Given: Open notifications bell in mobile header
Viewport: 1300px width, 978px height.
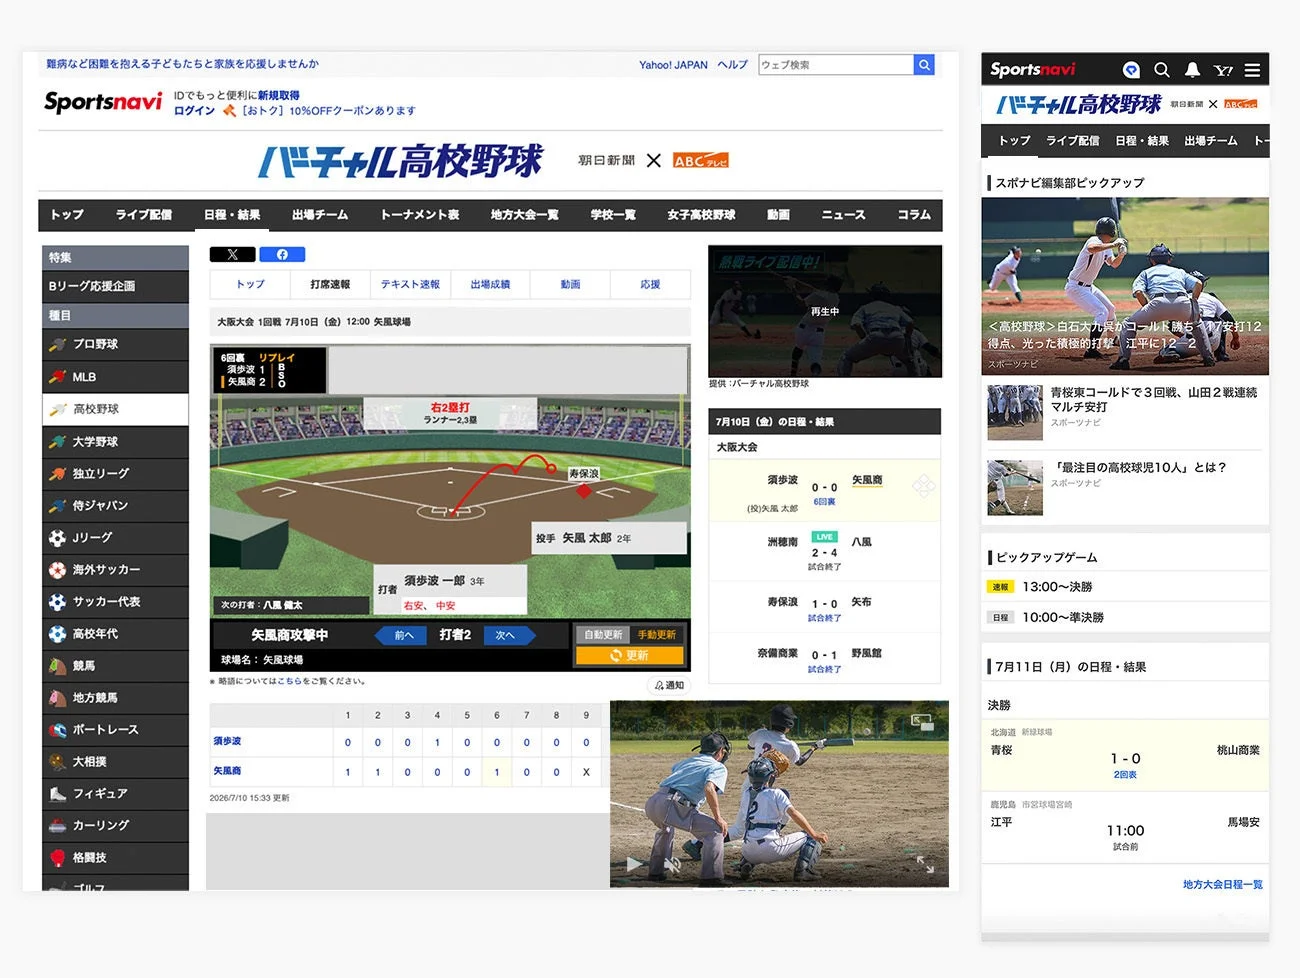Looking at the screenshot, I should click(1192, 70).
